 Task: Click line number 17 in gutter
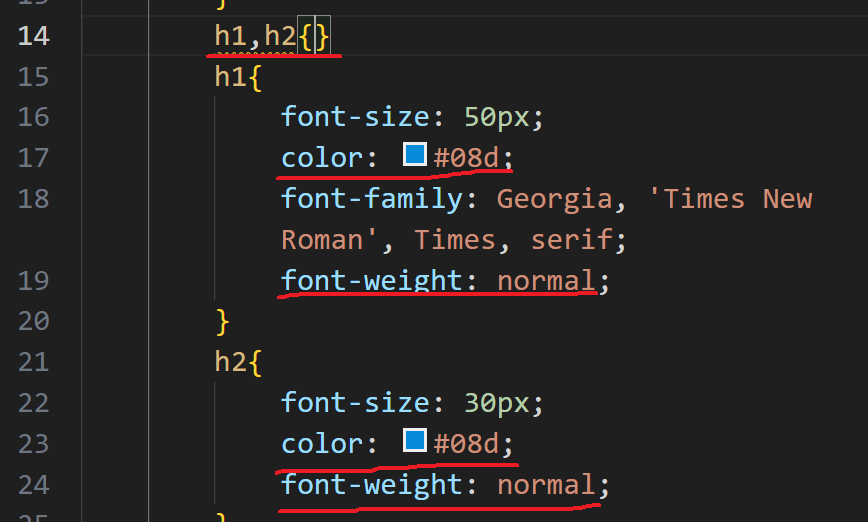point(34,158)
